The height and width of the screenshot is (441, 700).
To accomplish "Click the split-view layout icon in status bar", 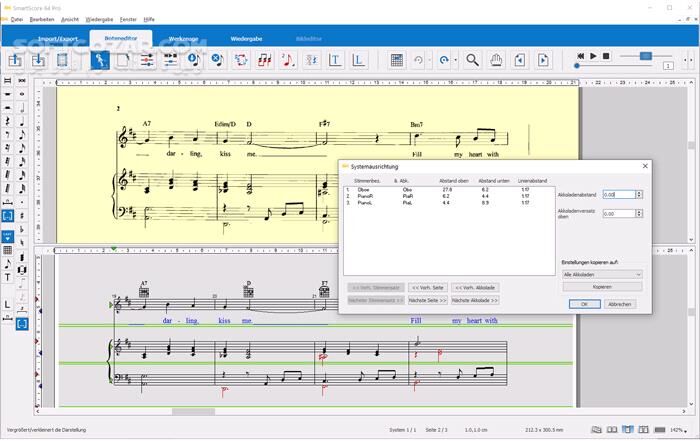I will [x=628, y=430].
